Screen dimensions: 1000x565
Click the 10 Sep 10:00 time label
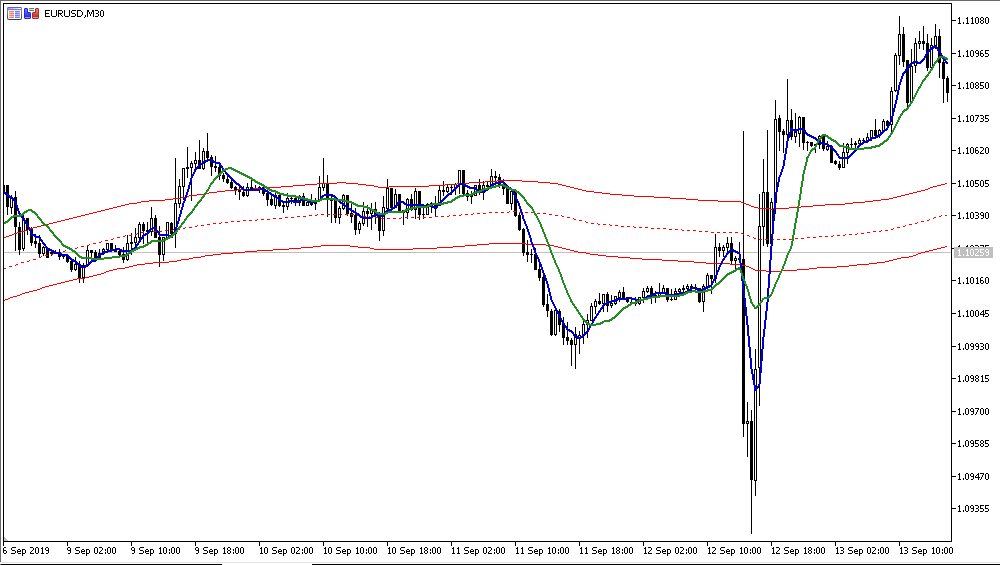(350, 550)
